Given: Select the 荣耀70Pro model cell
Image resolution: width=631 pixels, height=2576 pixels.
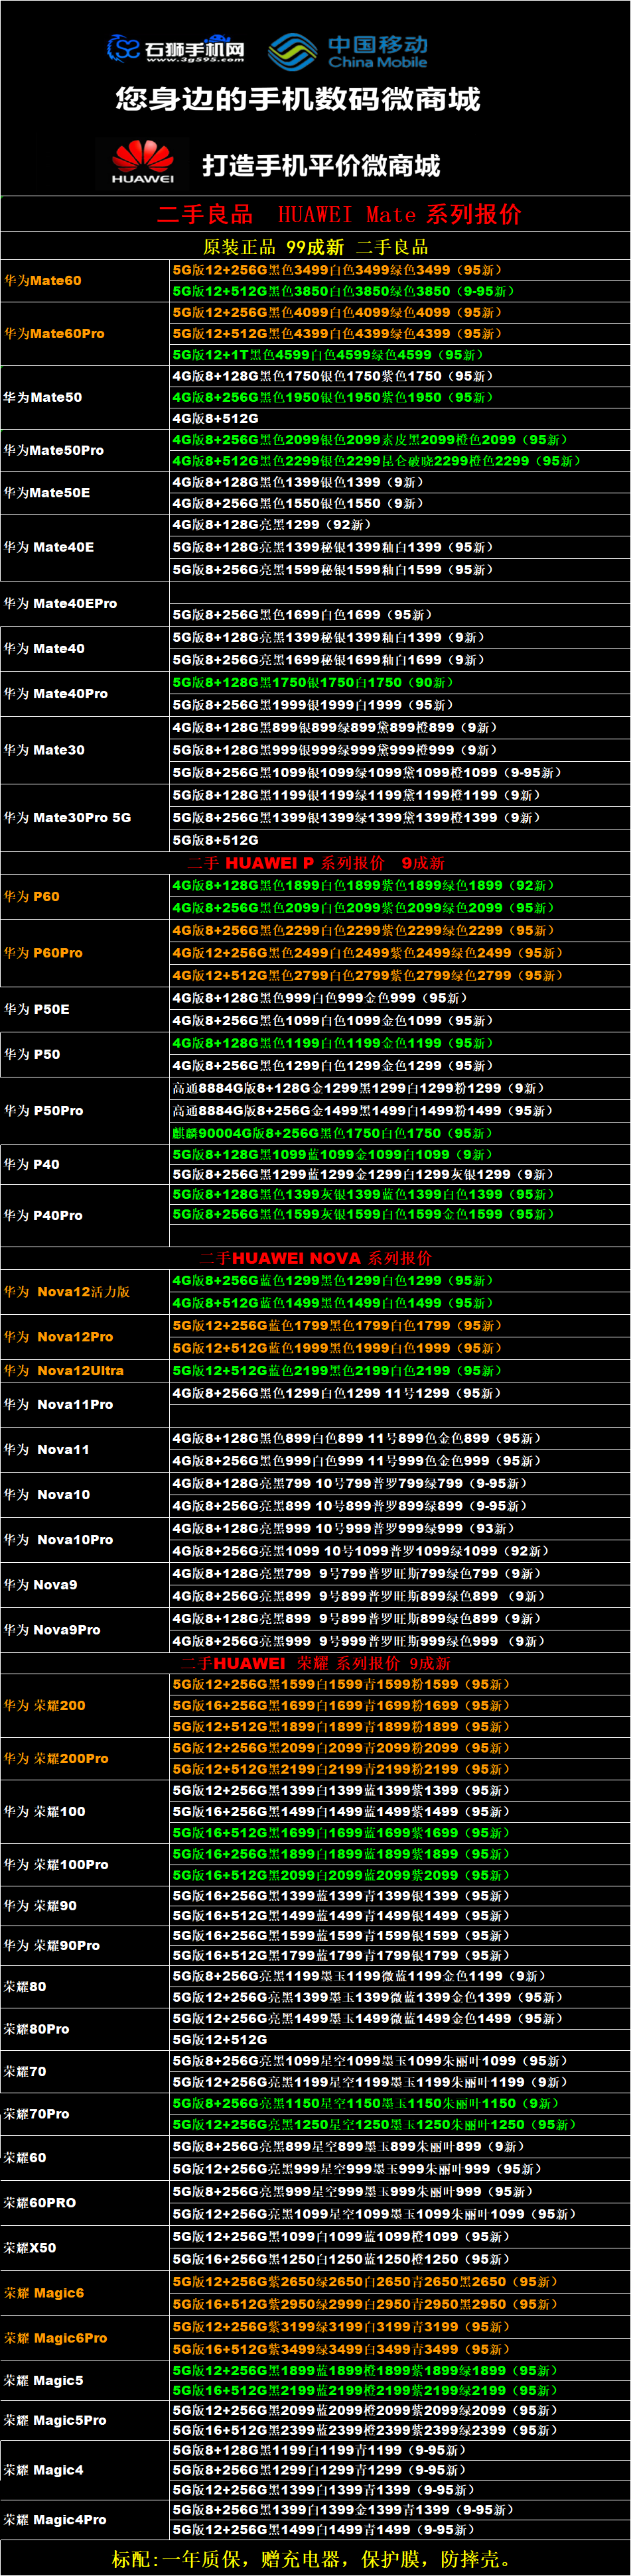Looking at the screenshot, I should [x=85, y=2115].
